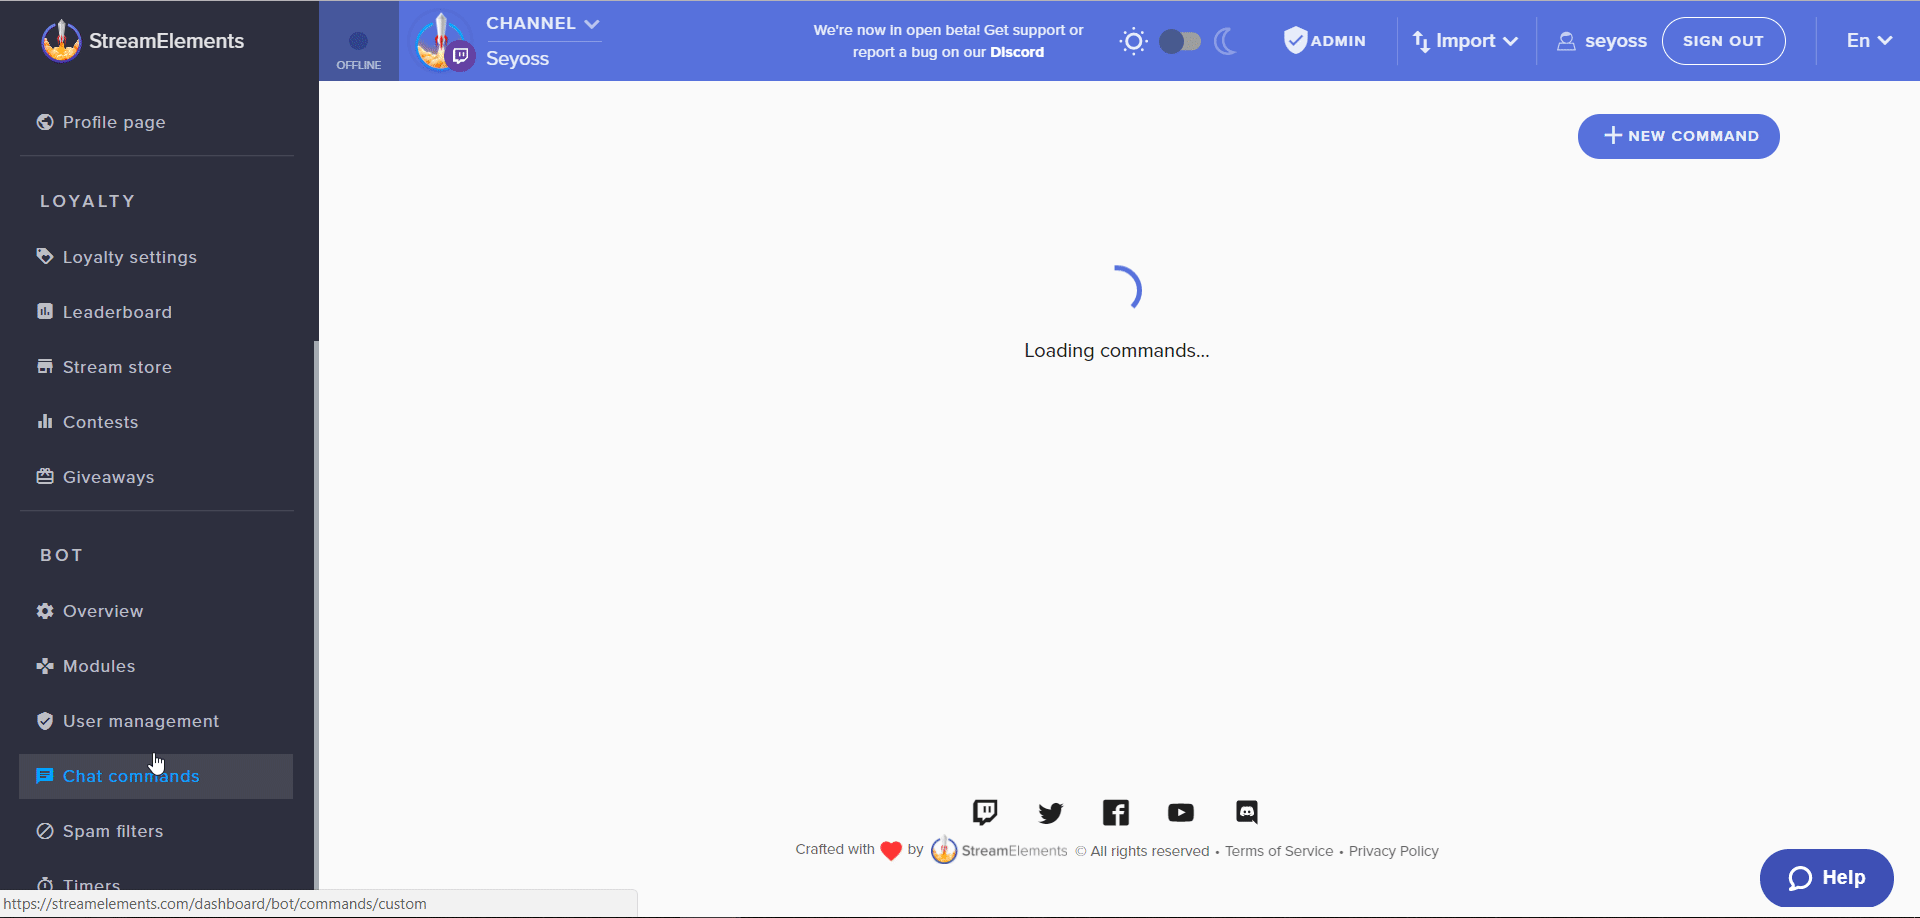Open the YouTube icon in the footer

coord(1181,812)
